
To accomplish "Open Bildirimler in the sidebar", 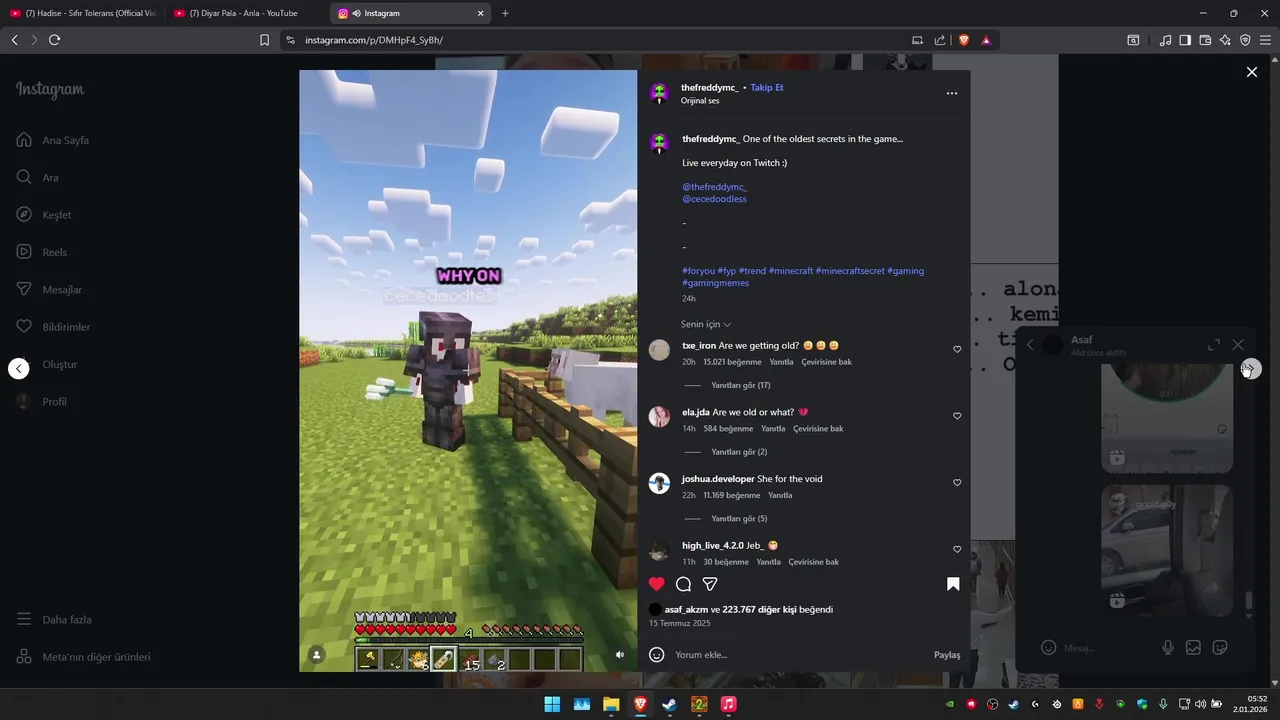I will 53,327.
